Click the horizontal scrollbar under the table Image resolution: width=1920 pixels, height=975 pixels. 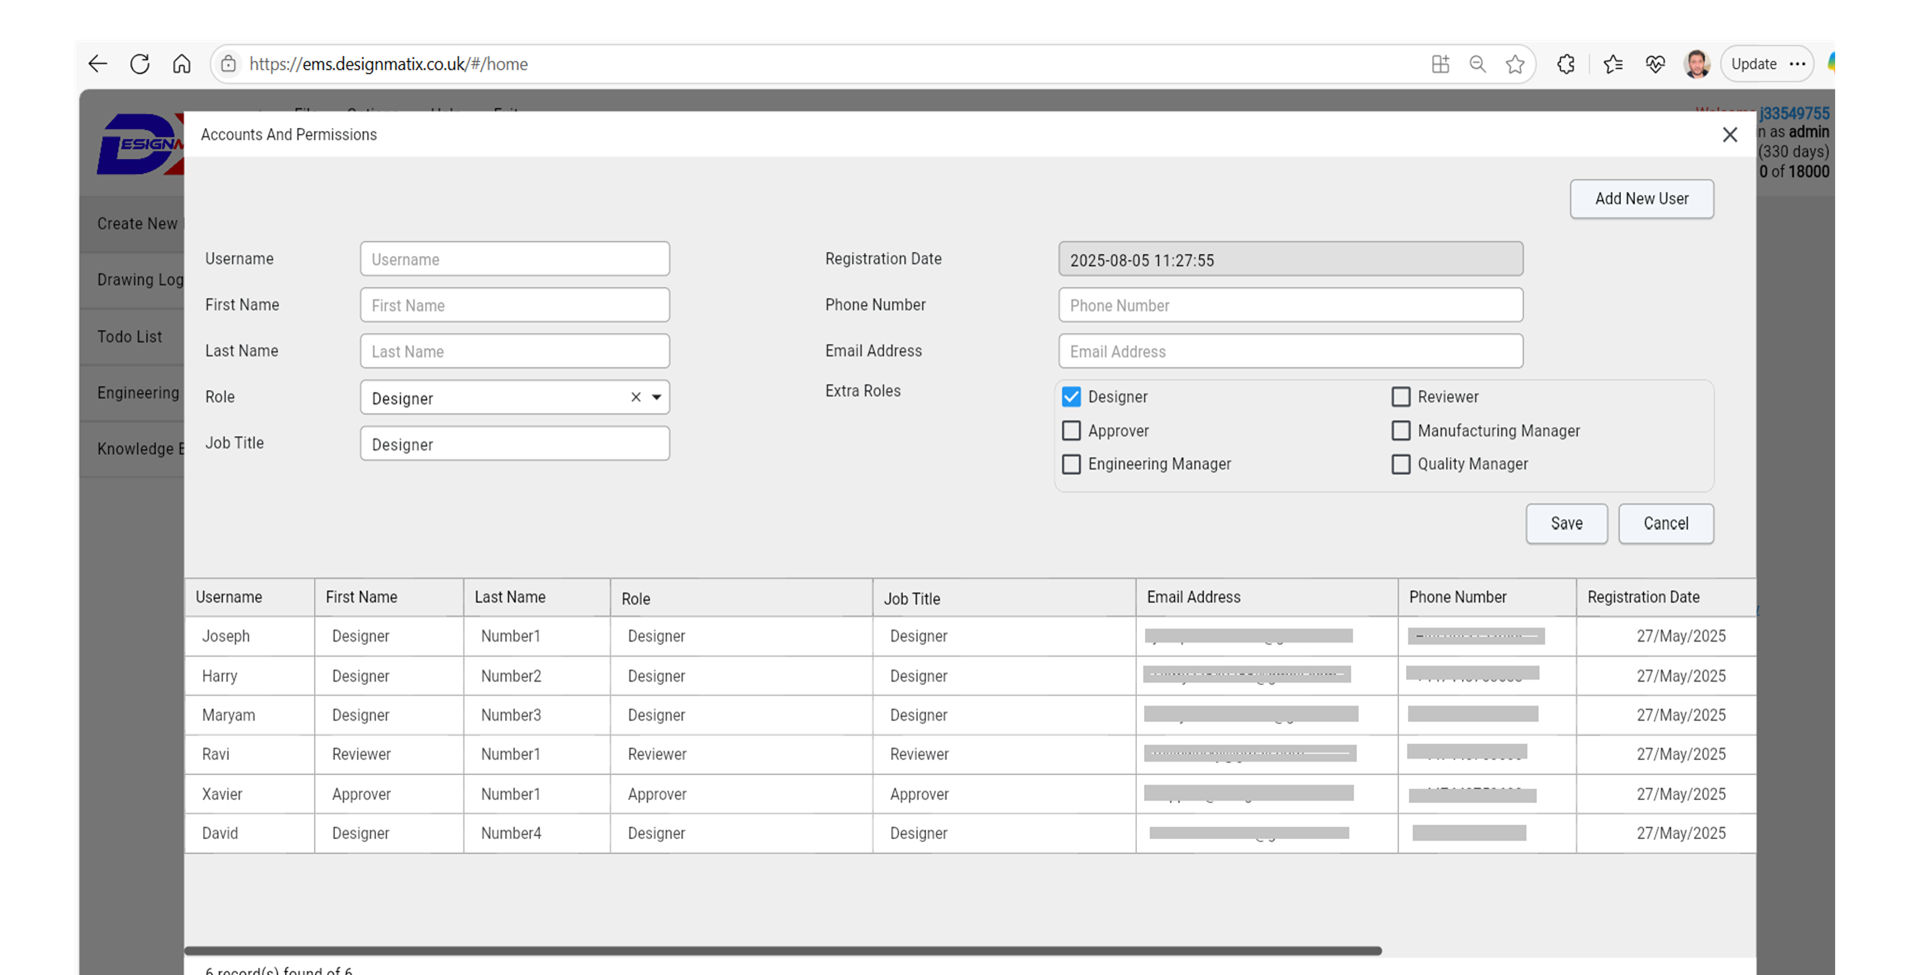782,951
